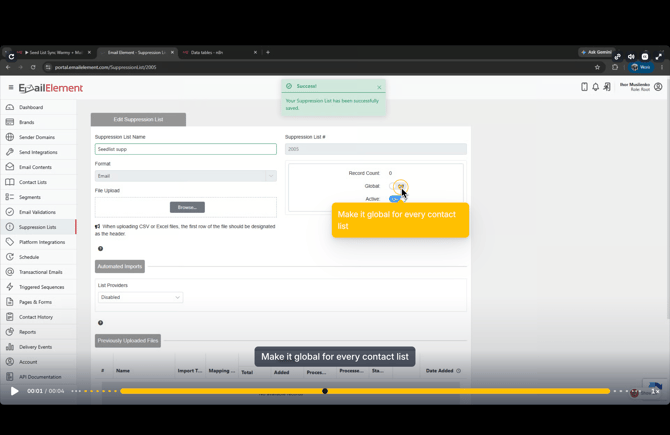The width and height of the screenshot is (670, 435).
Task: Play the video
Action: pos(14,391)
